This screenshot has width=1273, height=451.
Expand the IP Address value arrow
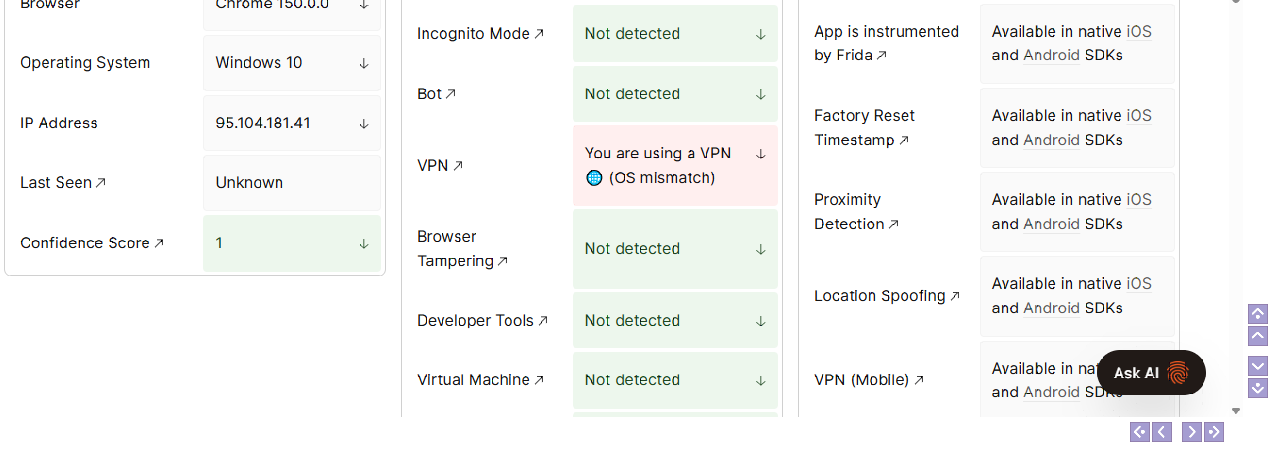point(364,123)
